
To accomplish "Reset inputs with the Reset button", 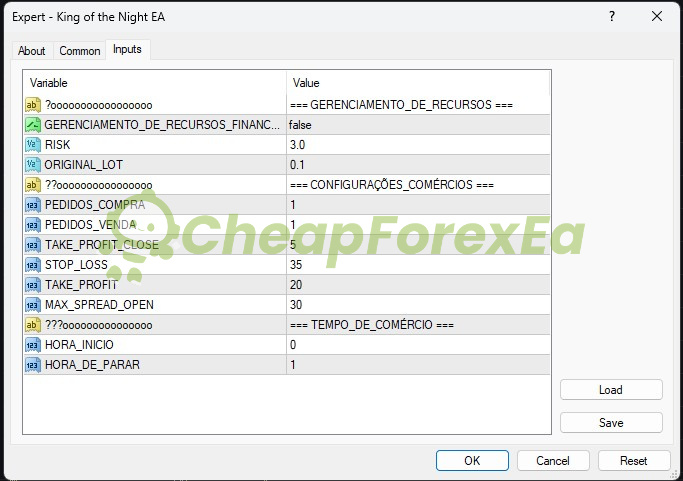I will click(x=634, y=461).
